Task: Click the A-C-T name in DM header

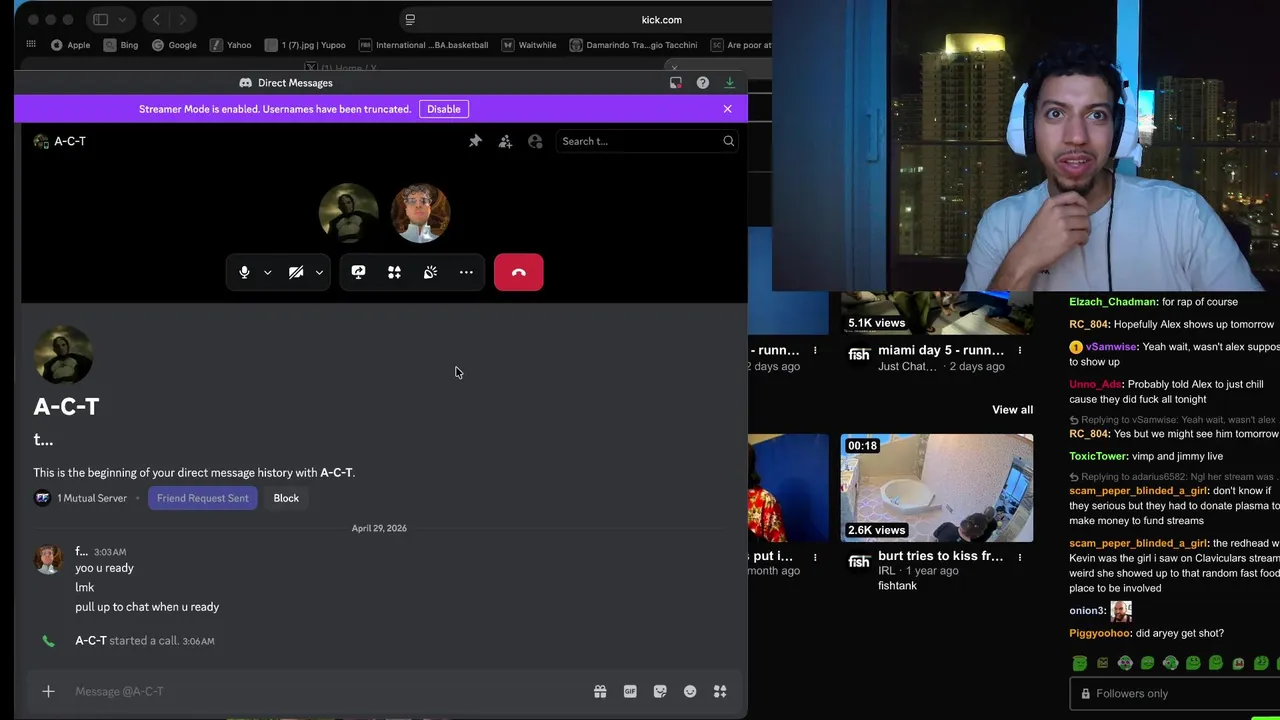Action: point(70,141)
